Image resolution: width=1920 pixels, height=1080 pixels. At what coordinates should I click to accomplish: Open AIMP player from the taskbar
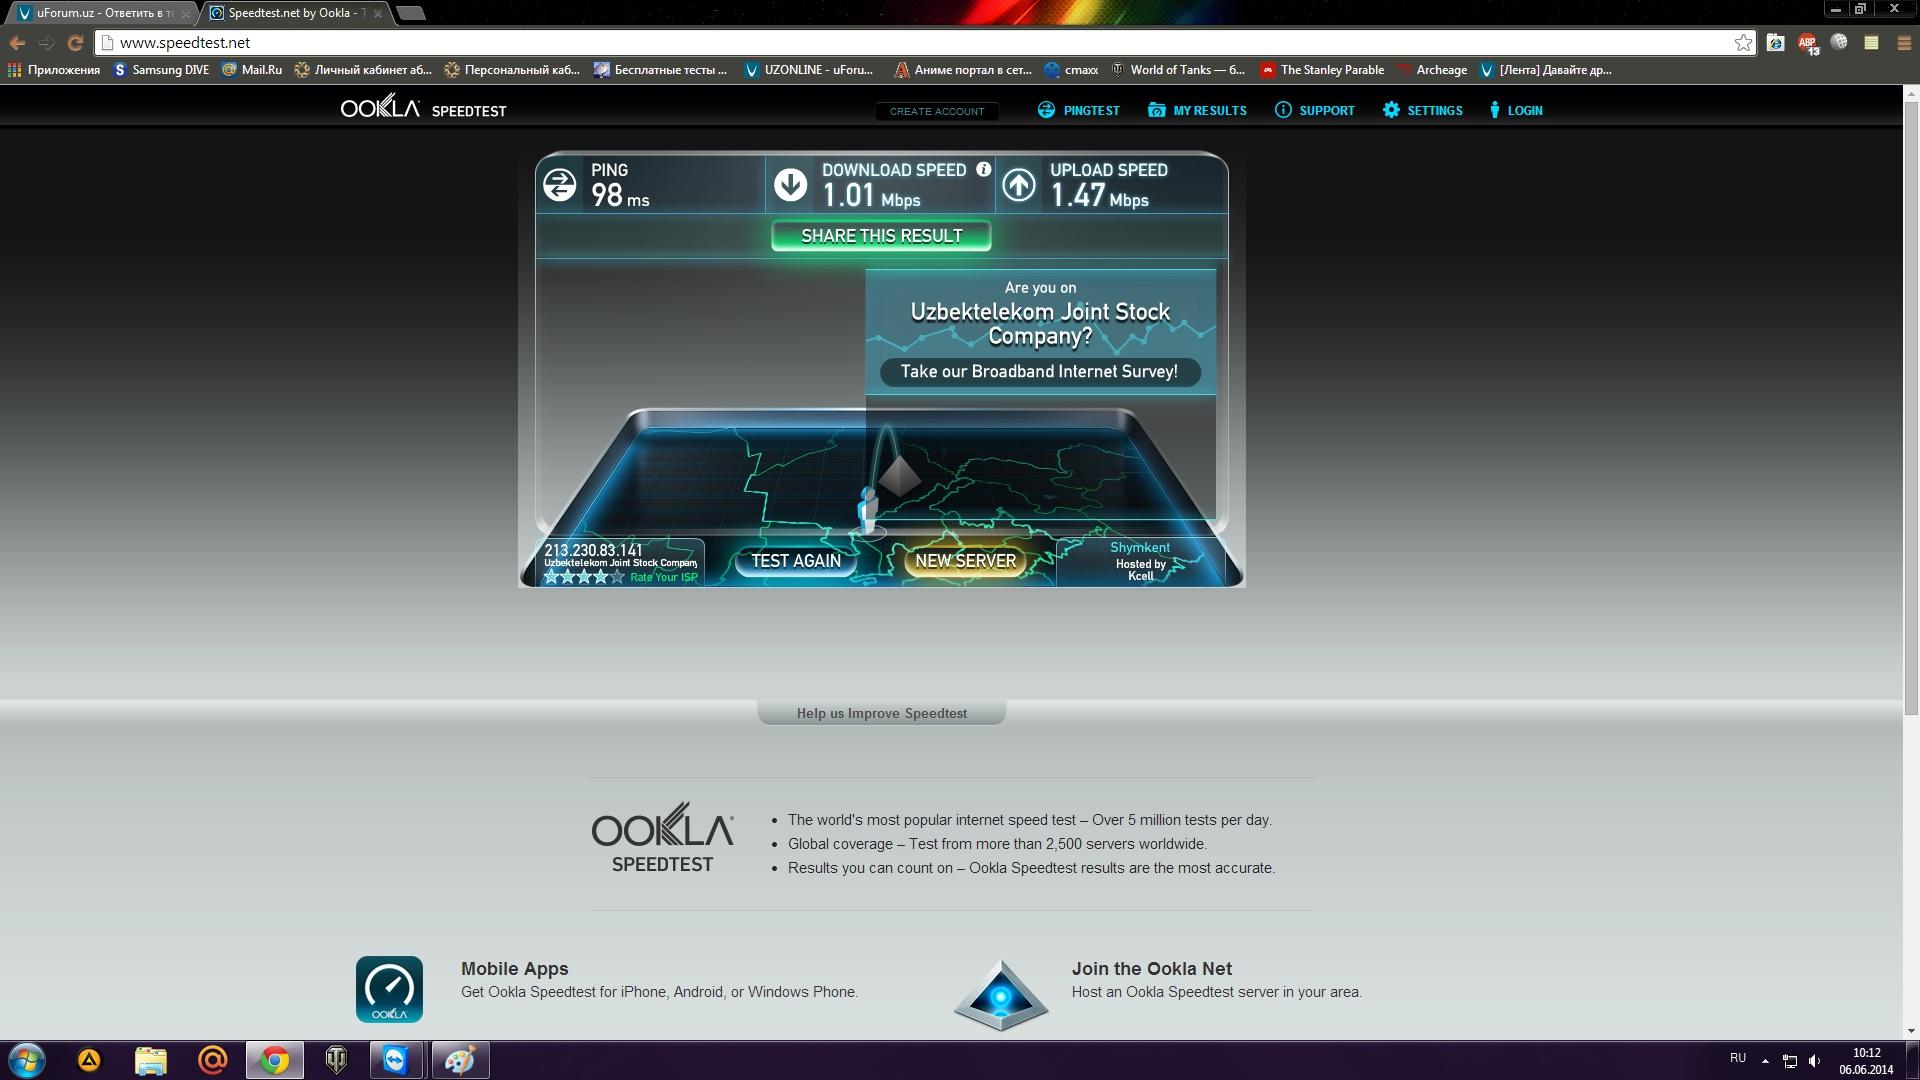point(89,1060)
